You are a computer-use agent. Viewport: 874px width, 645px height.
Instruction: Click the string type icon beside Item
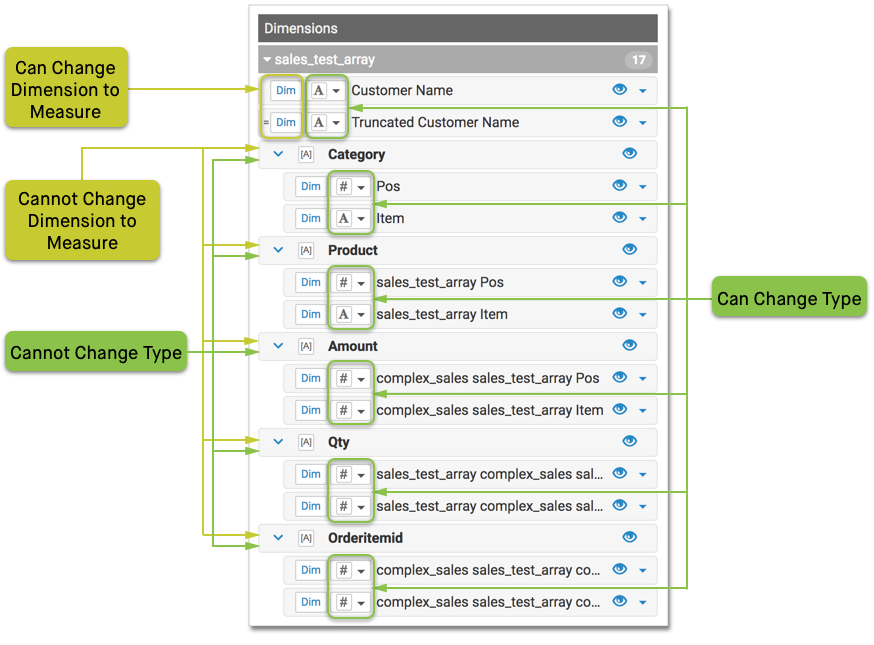344,219
